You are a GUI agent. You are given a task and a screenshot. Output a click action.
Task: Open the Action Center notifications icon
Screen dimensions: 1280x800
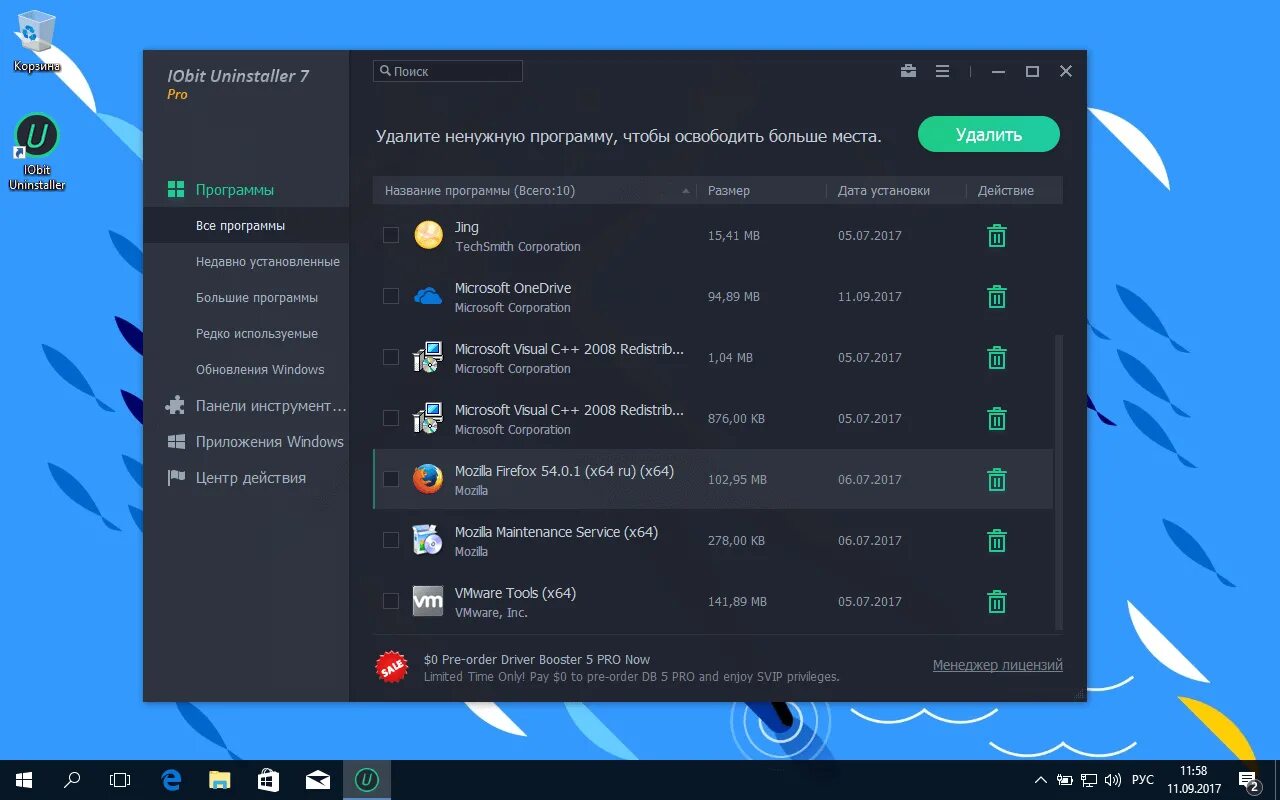[x=1249, y=780]
